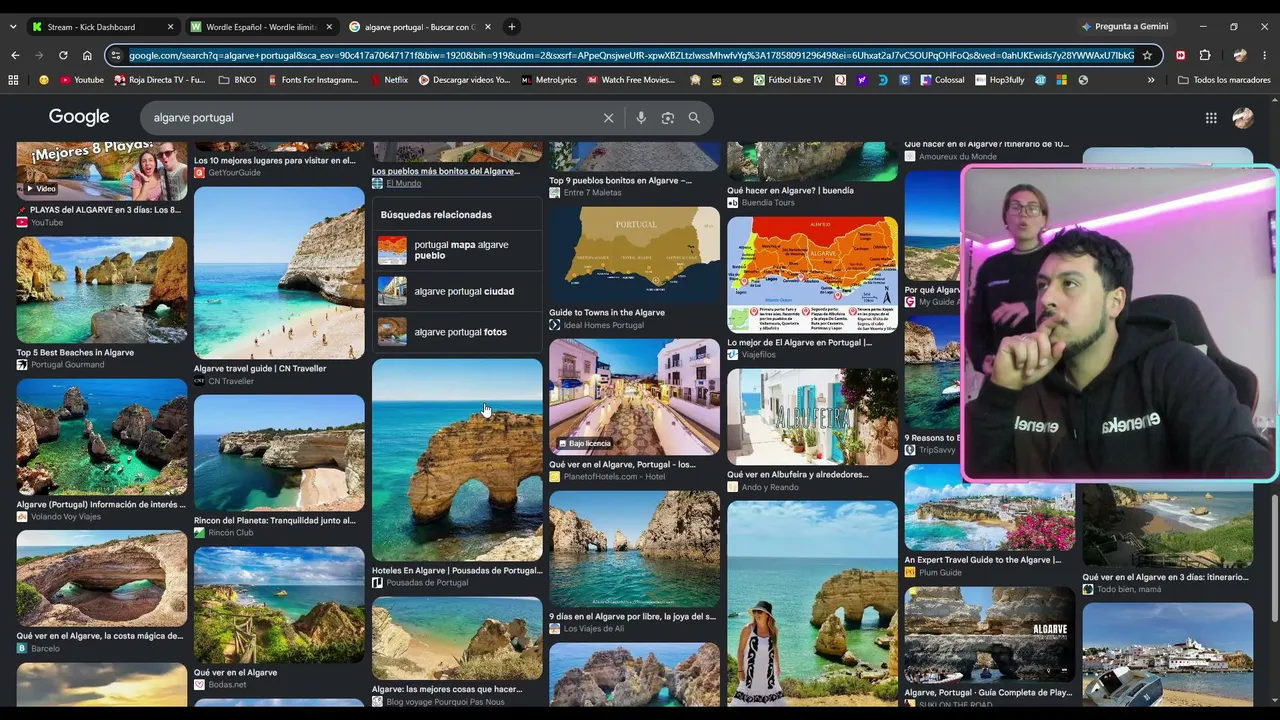Viewport: 1280px width, 720px height.
Task: Open the Qué hacer en el Algarve Buendía result
Action: coord(812,162)
